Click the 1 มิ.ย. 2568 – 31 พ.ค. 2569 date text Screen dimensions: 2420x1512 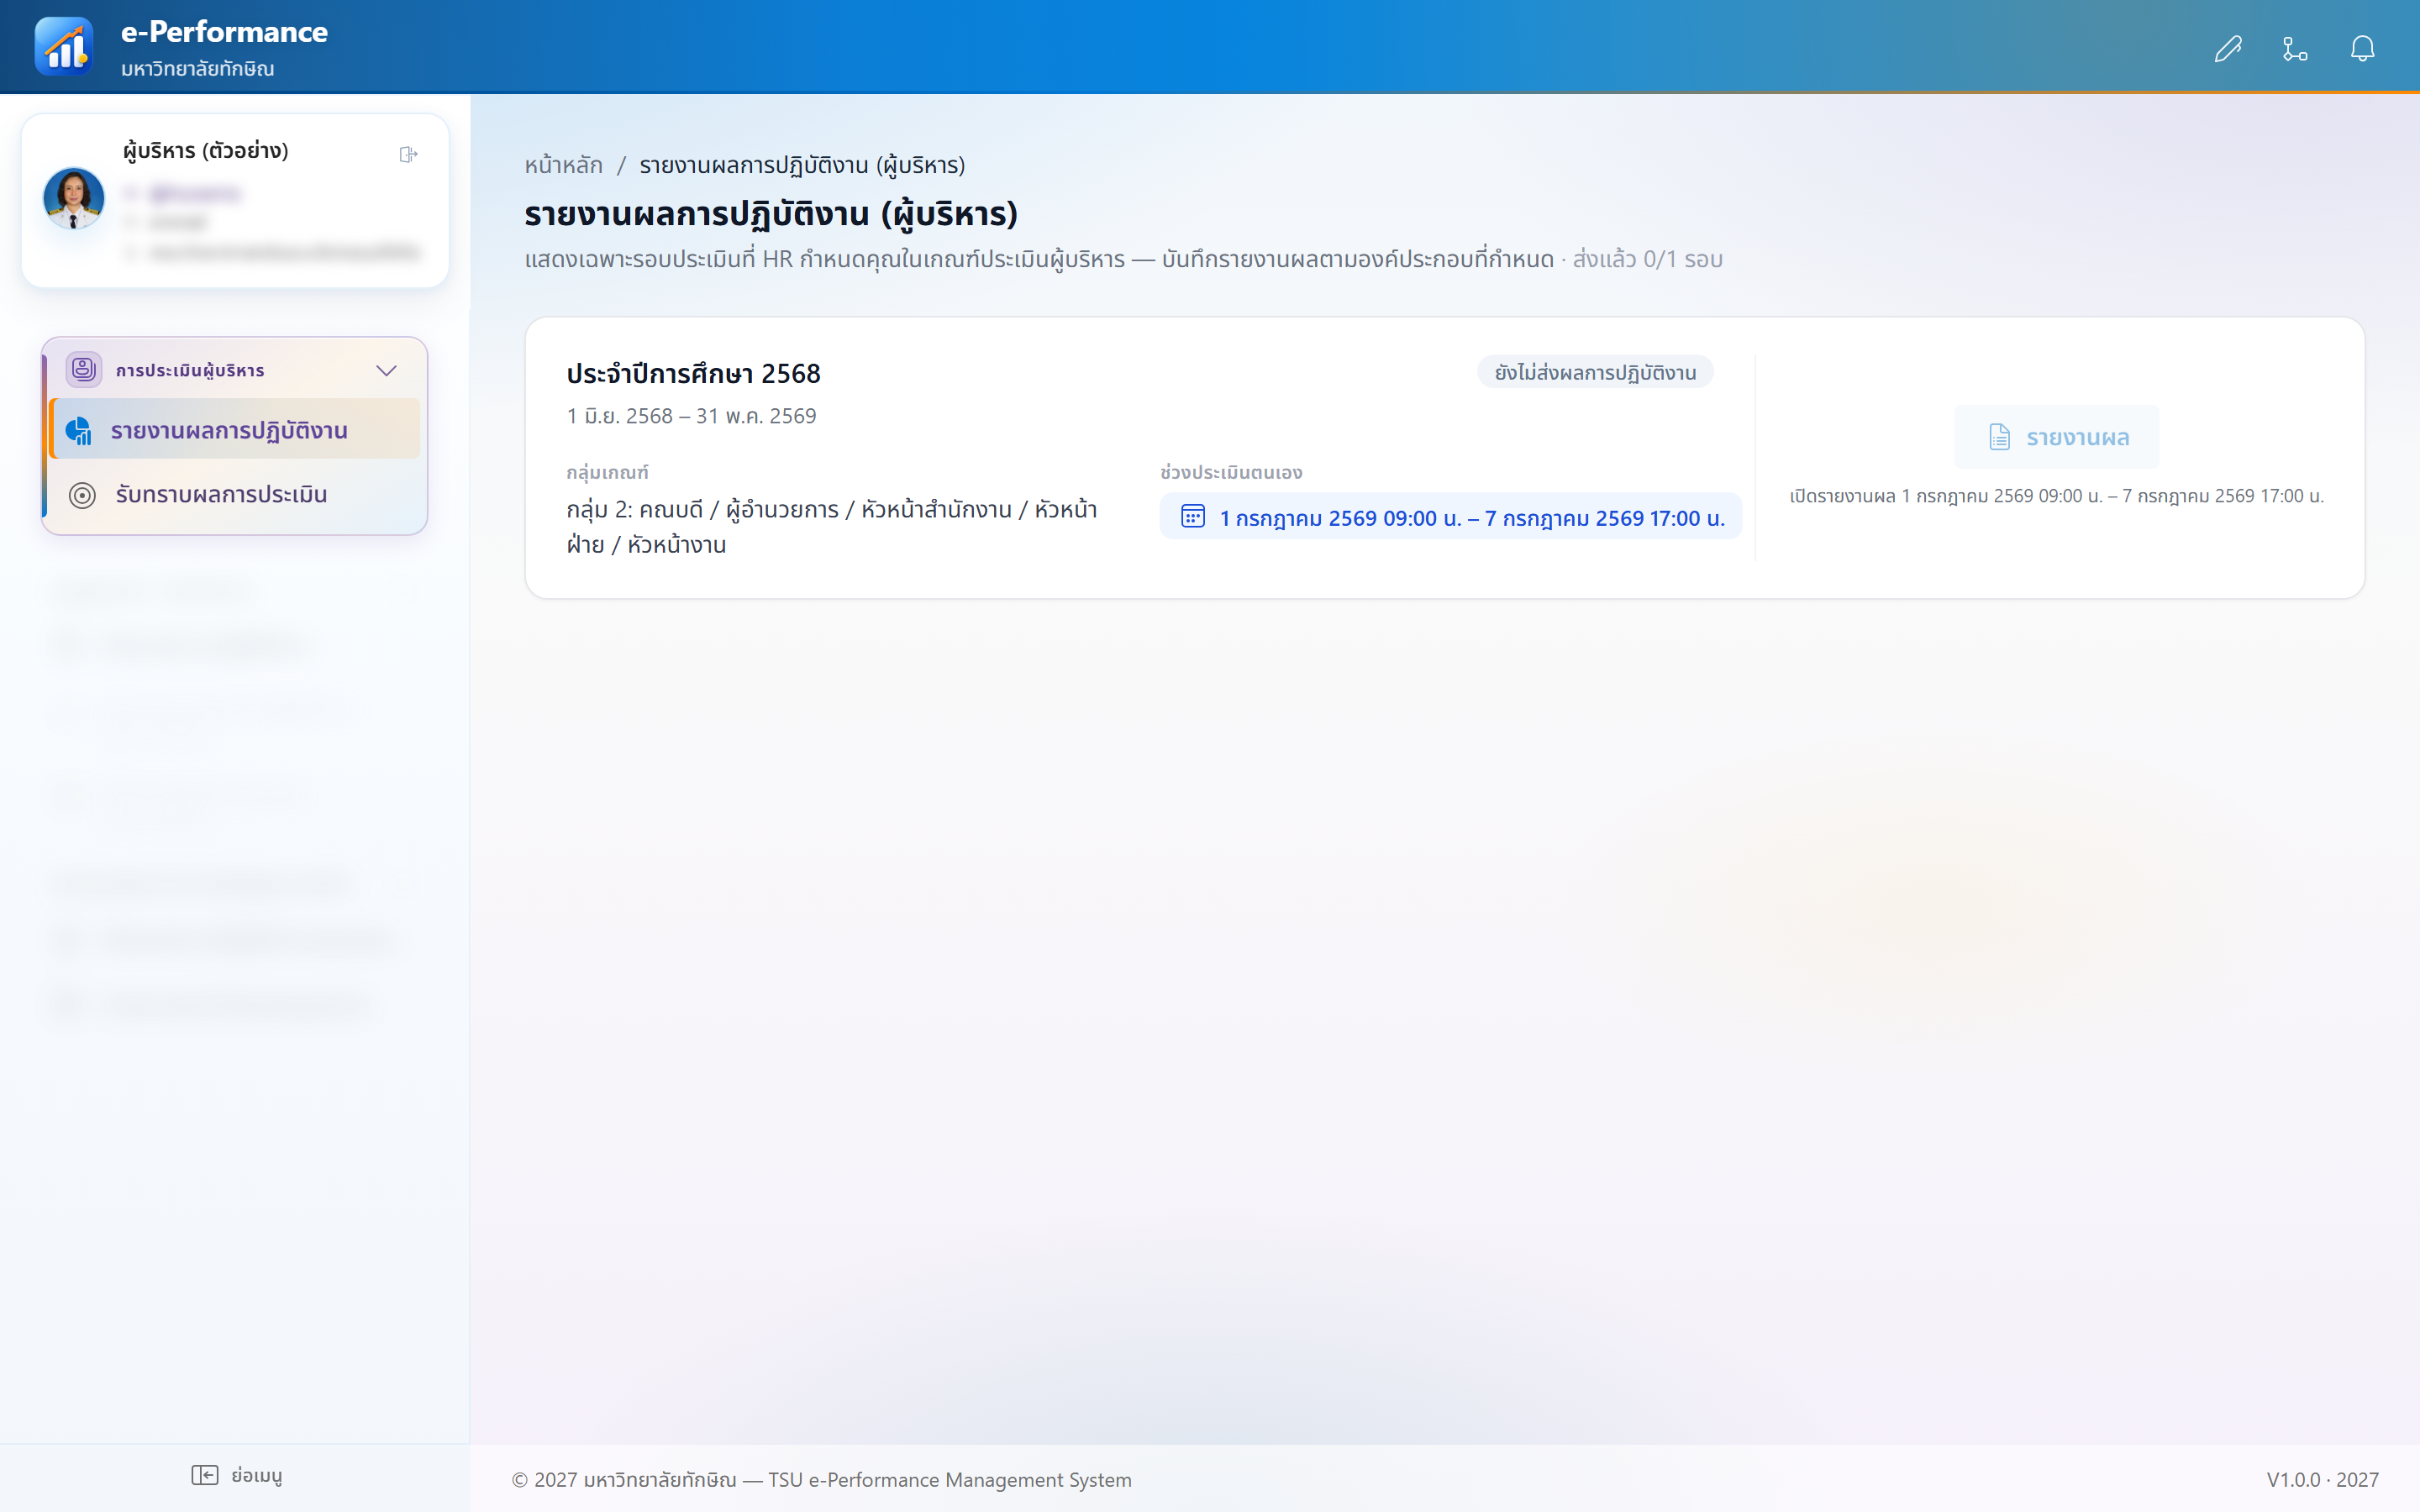point(691,416)
